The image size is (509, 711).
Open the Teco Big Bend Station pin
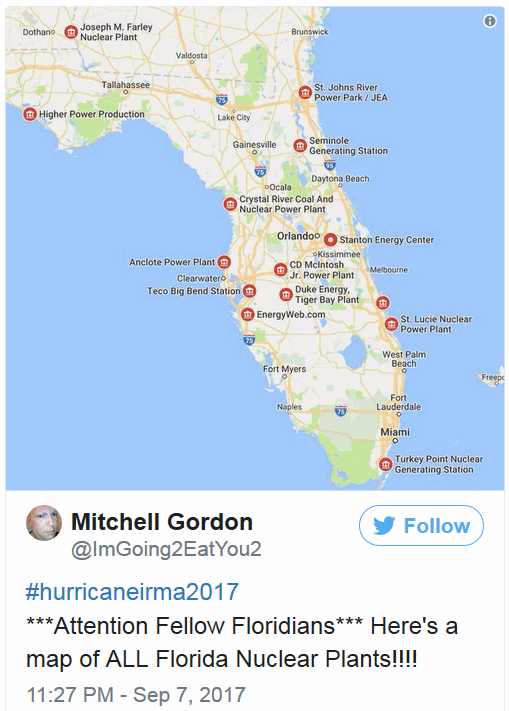click(x=249, y=291)
